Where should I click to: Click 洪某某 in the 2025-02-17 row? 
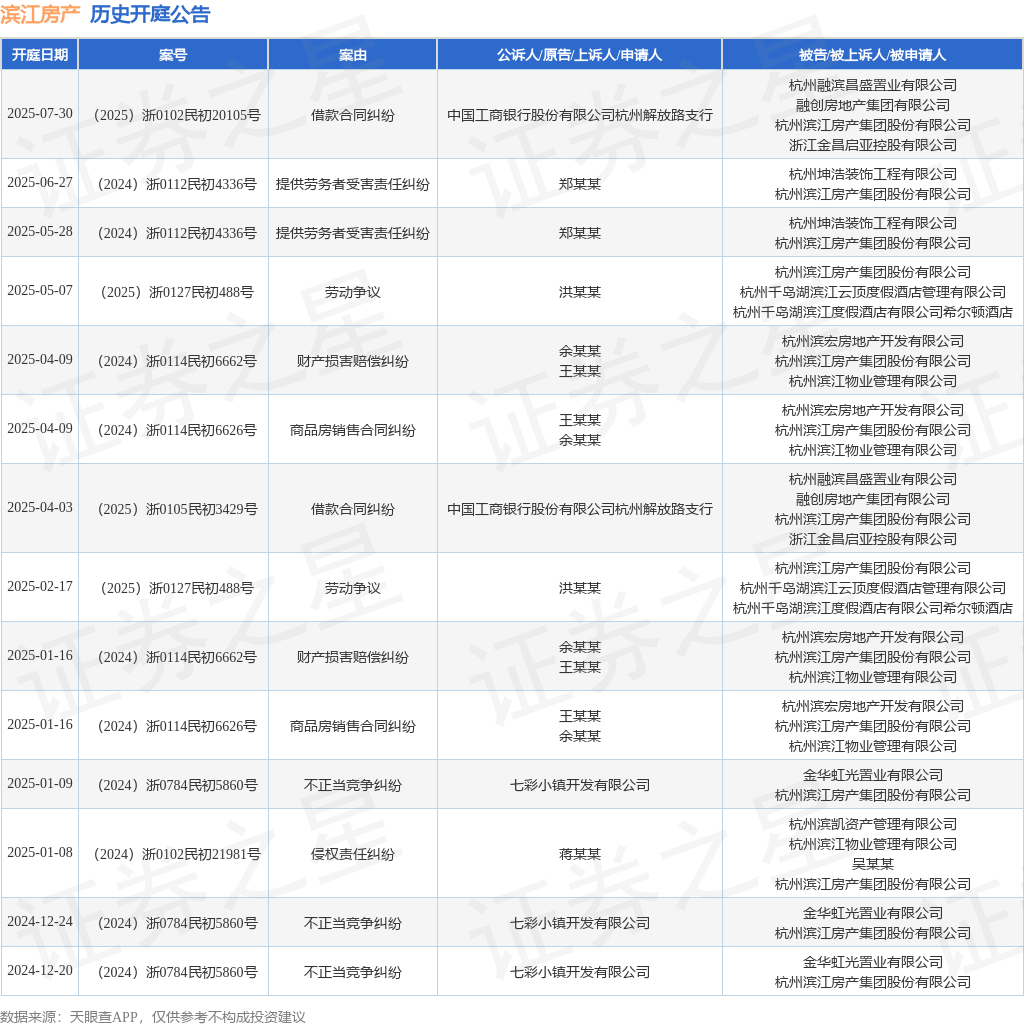click(x=580, y=588)
